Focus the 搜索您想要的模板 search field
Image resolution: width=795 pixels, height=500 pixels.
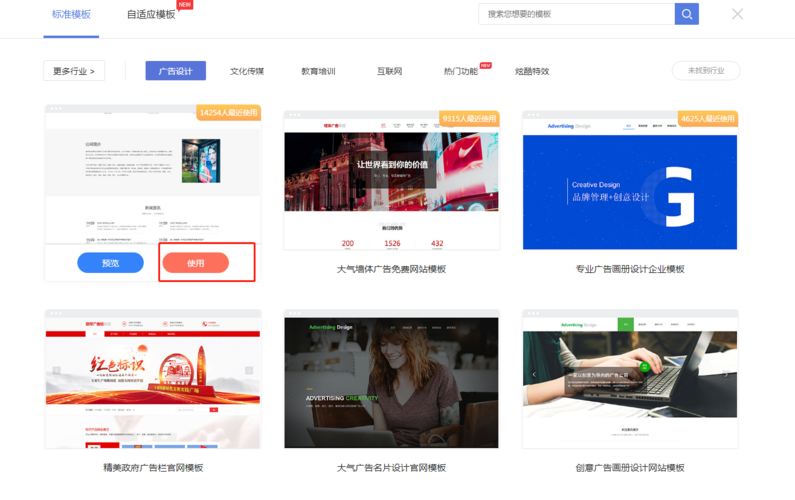pyautogui.click(x=576, y=14)
